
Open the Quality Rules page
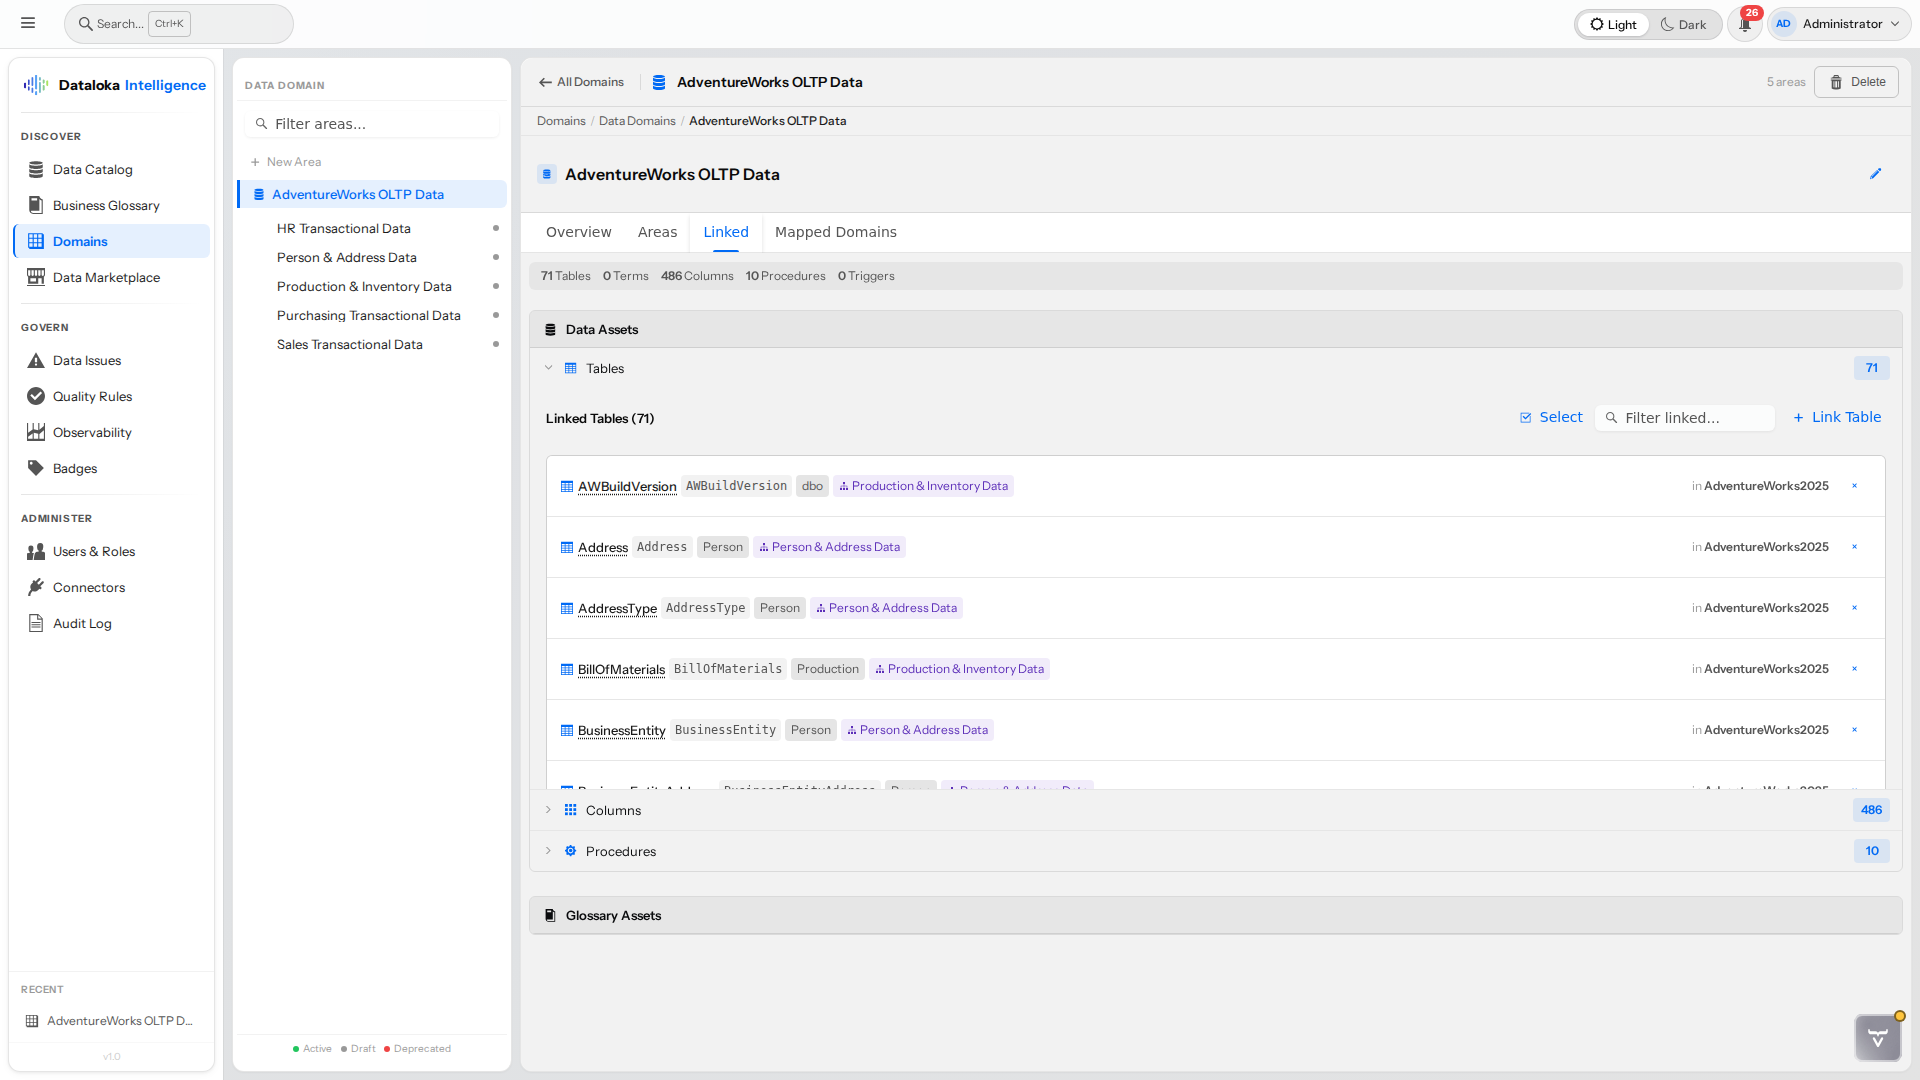[91, 396]
